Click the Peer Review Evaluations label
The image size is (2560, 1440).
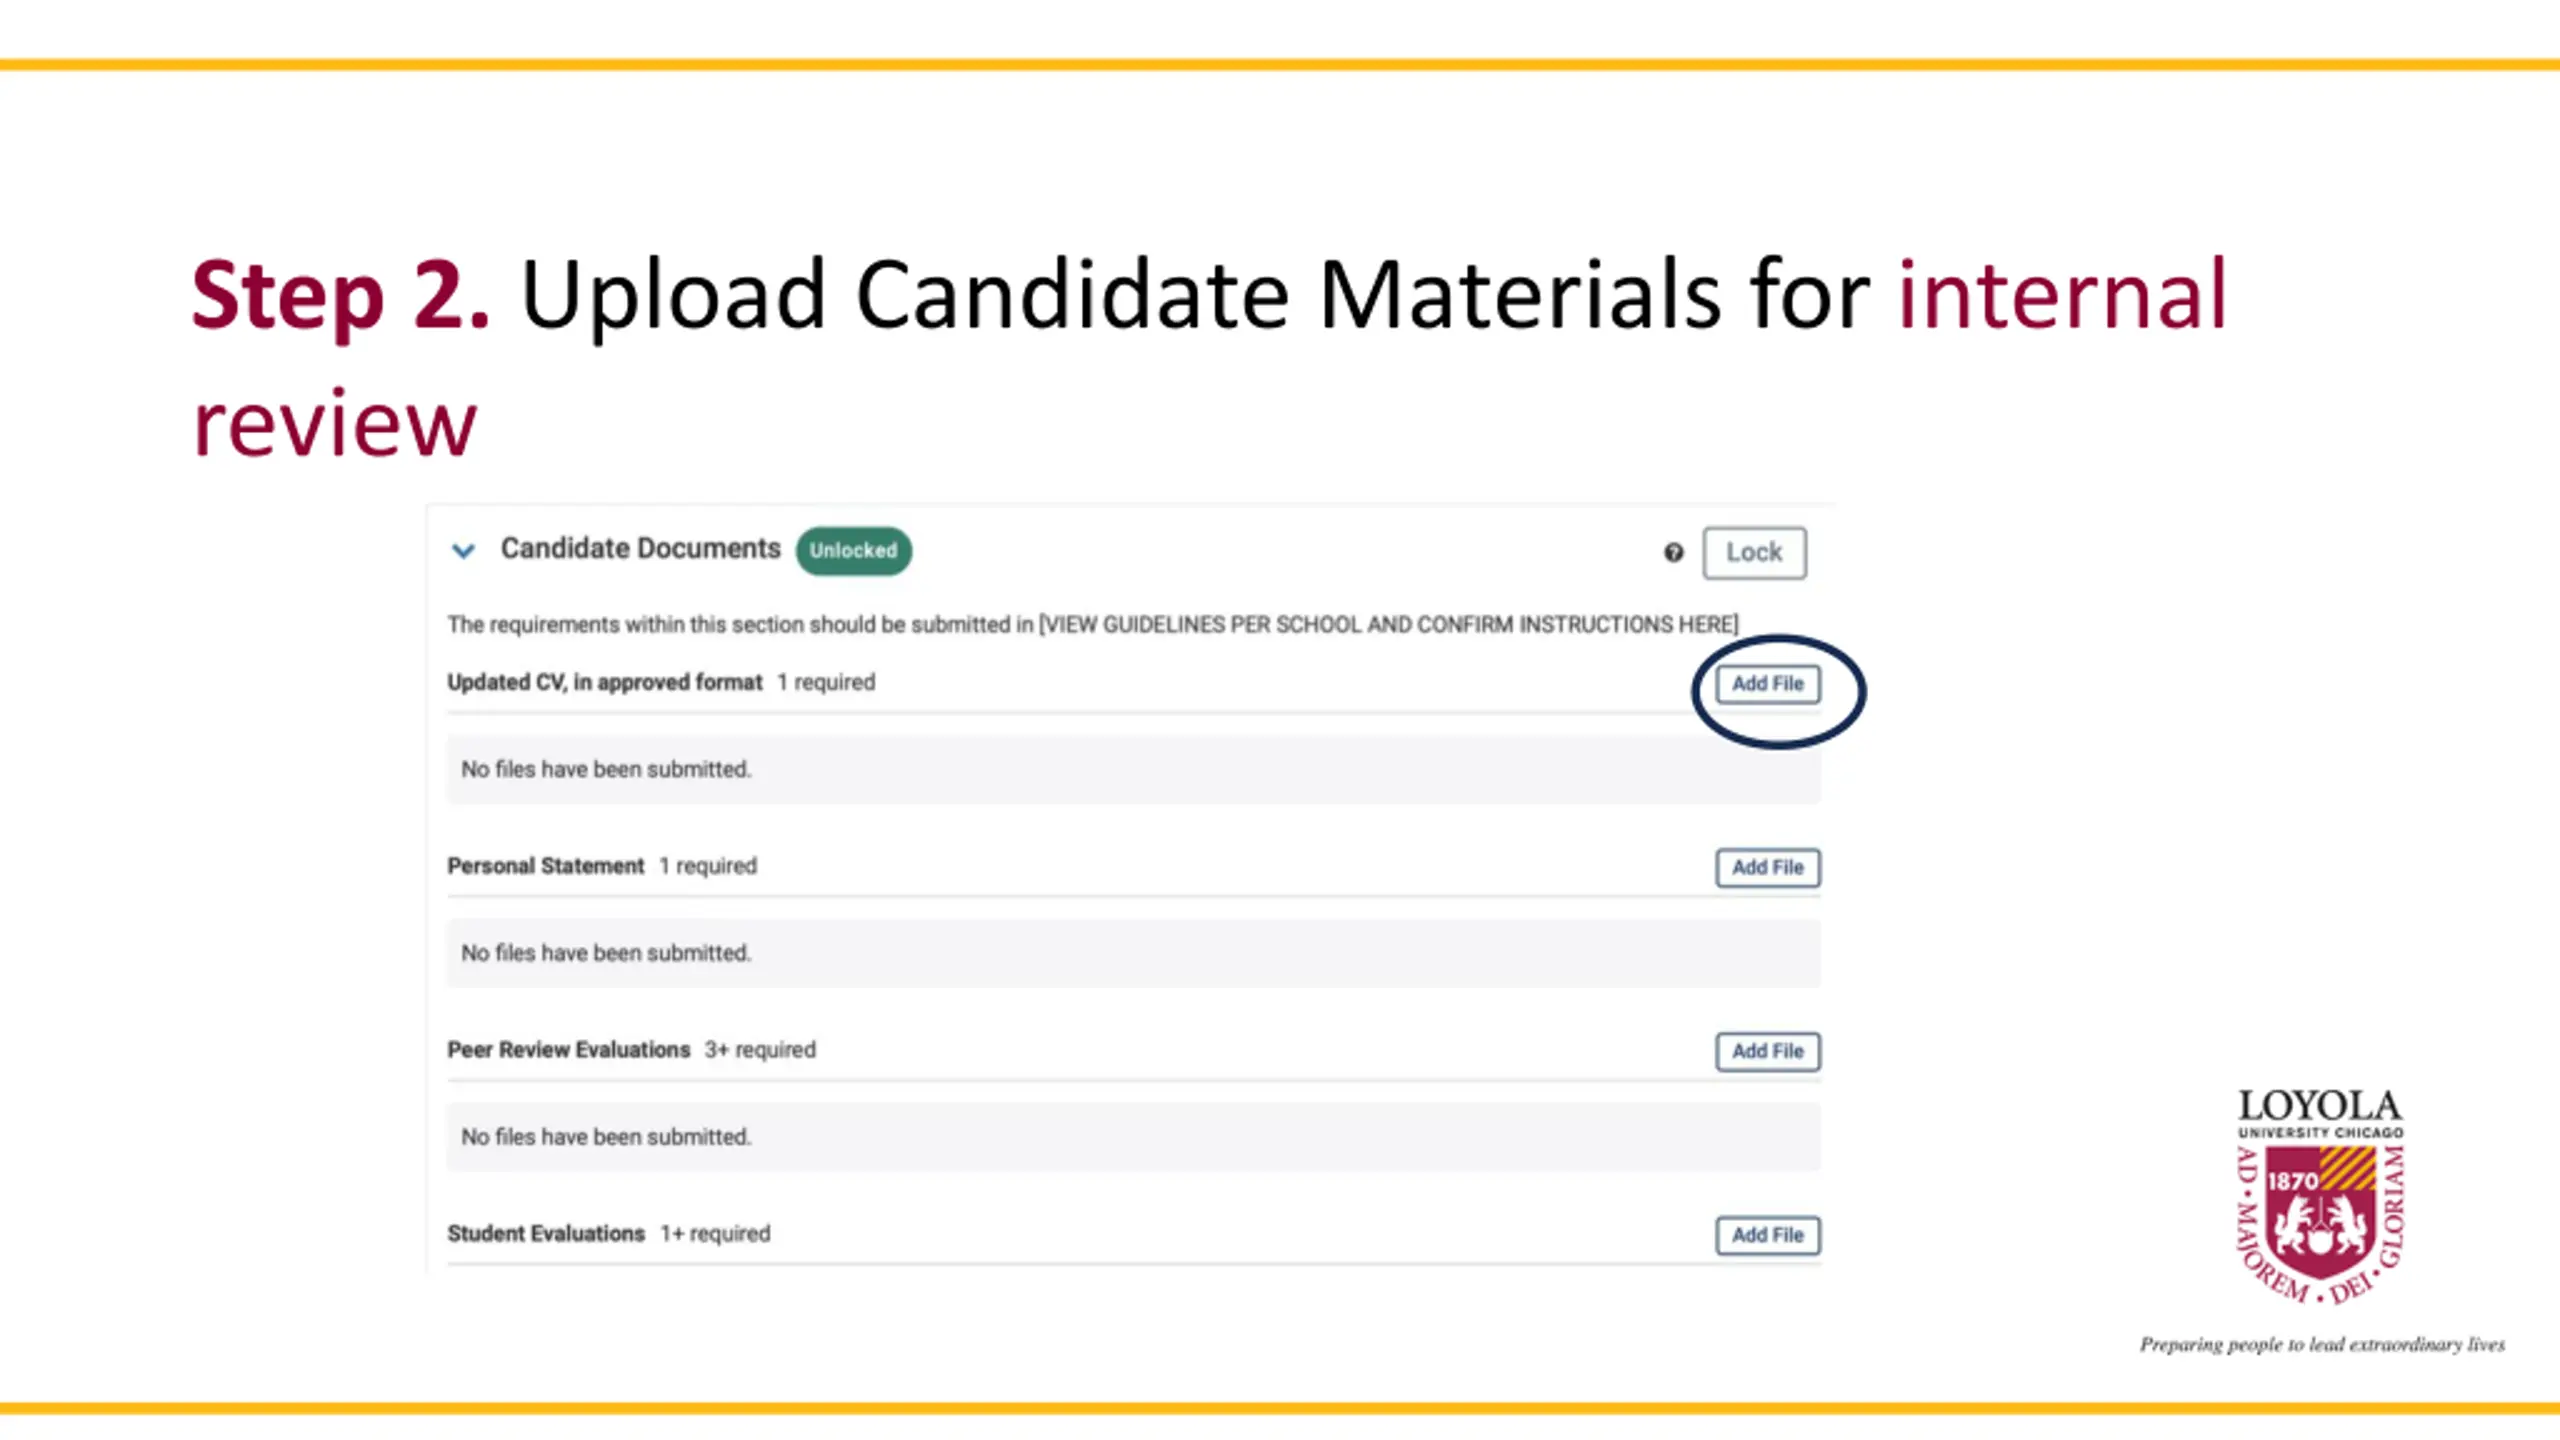pyautogui.click(x=568, y=1050)
